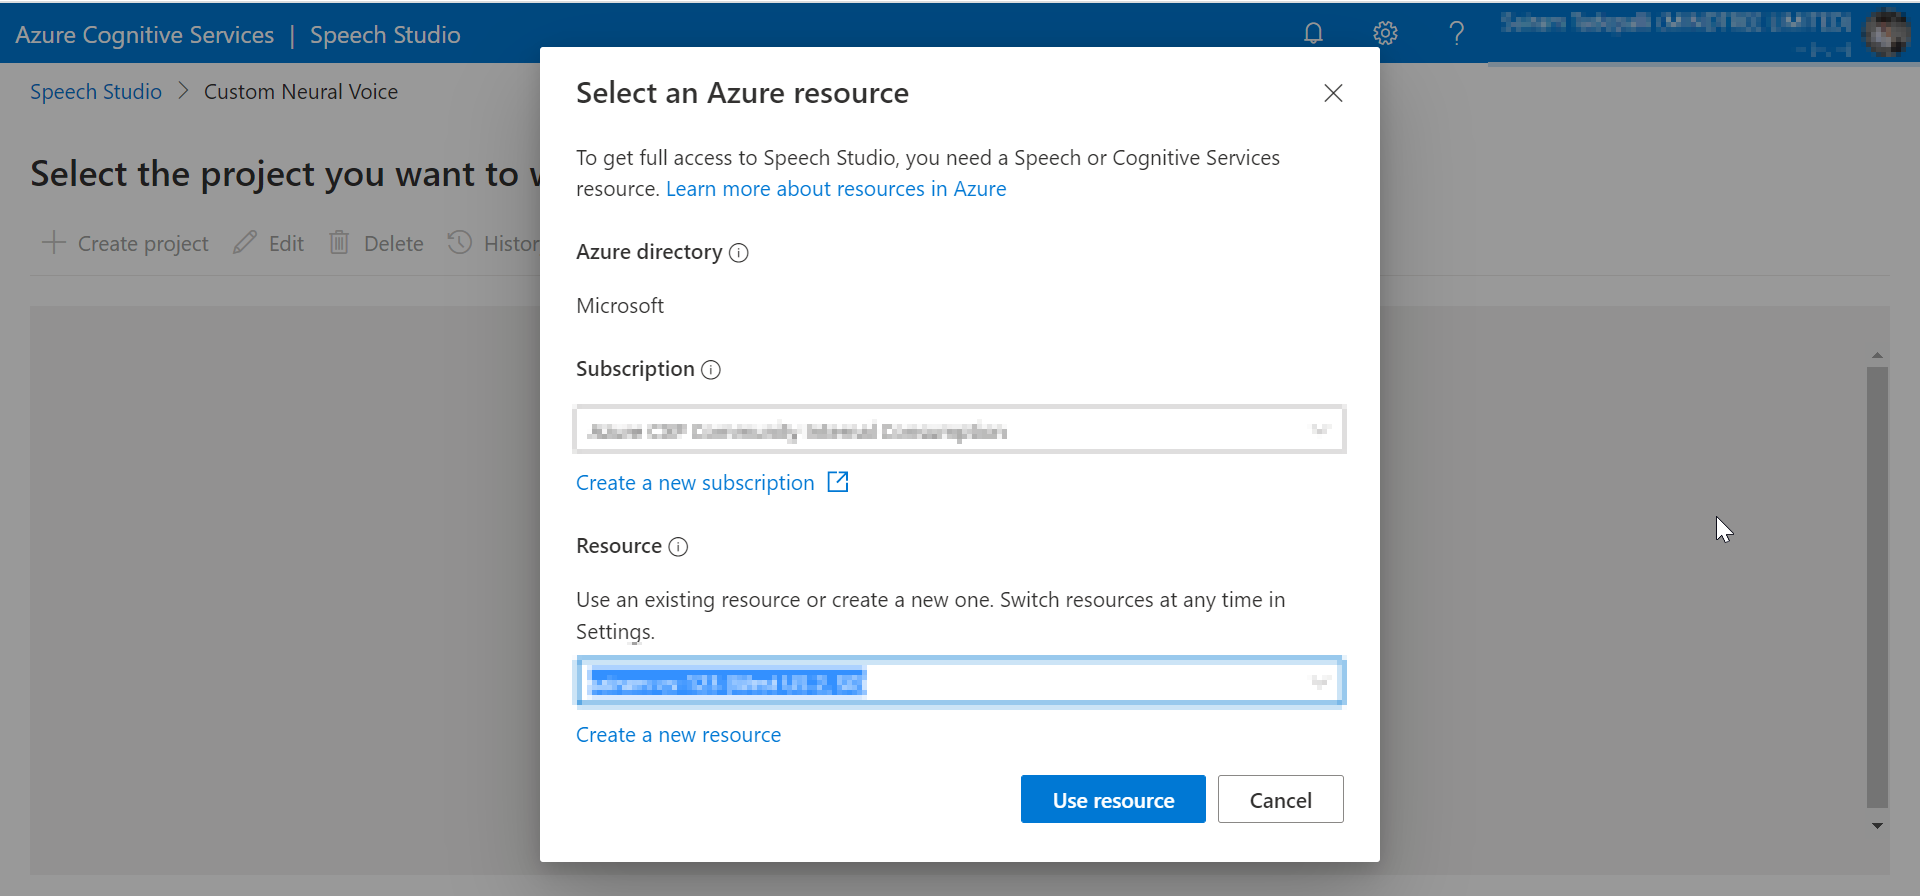Click the scrollbar down arrow
This screenshot has width=1920, height=896.
coord(1877,826)
